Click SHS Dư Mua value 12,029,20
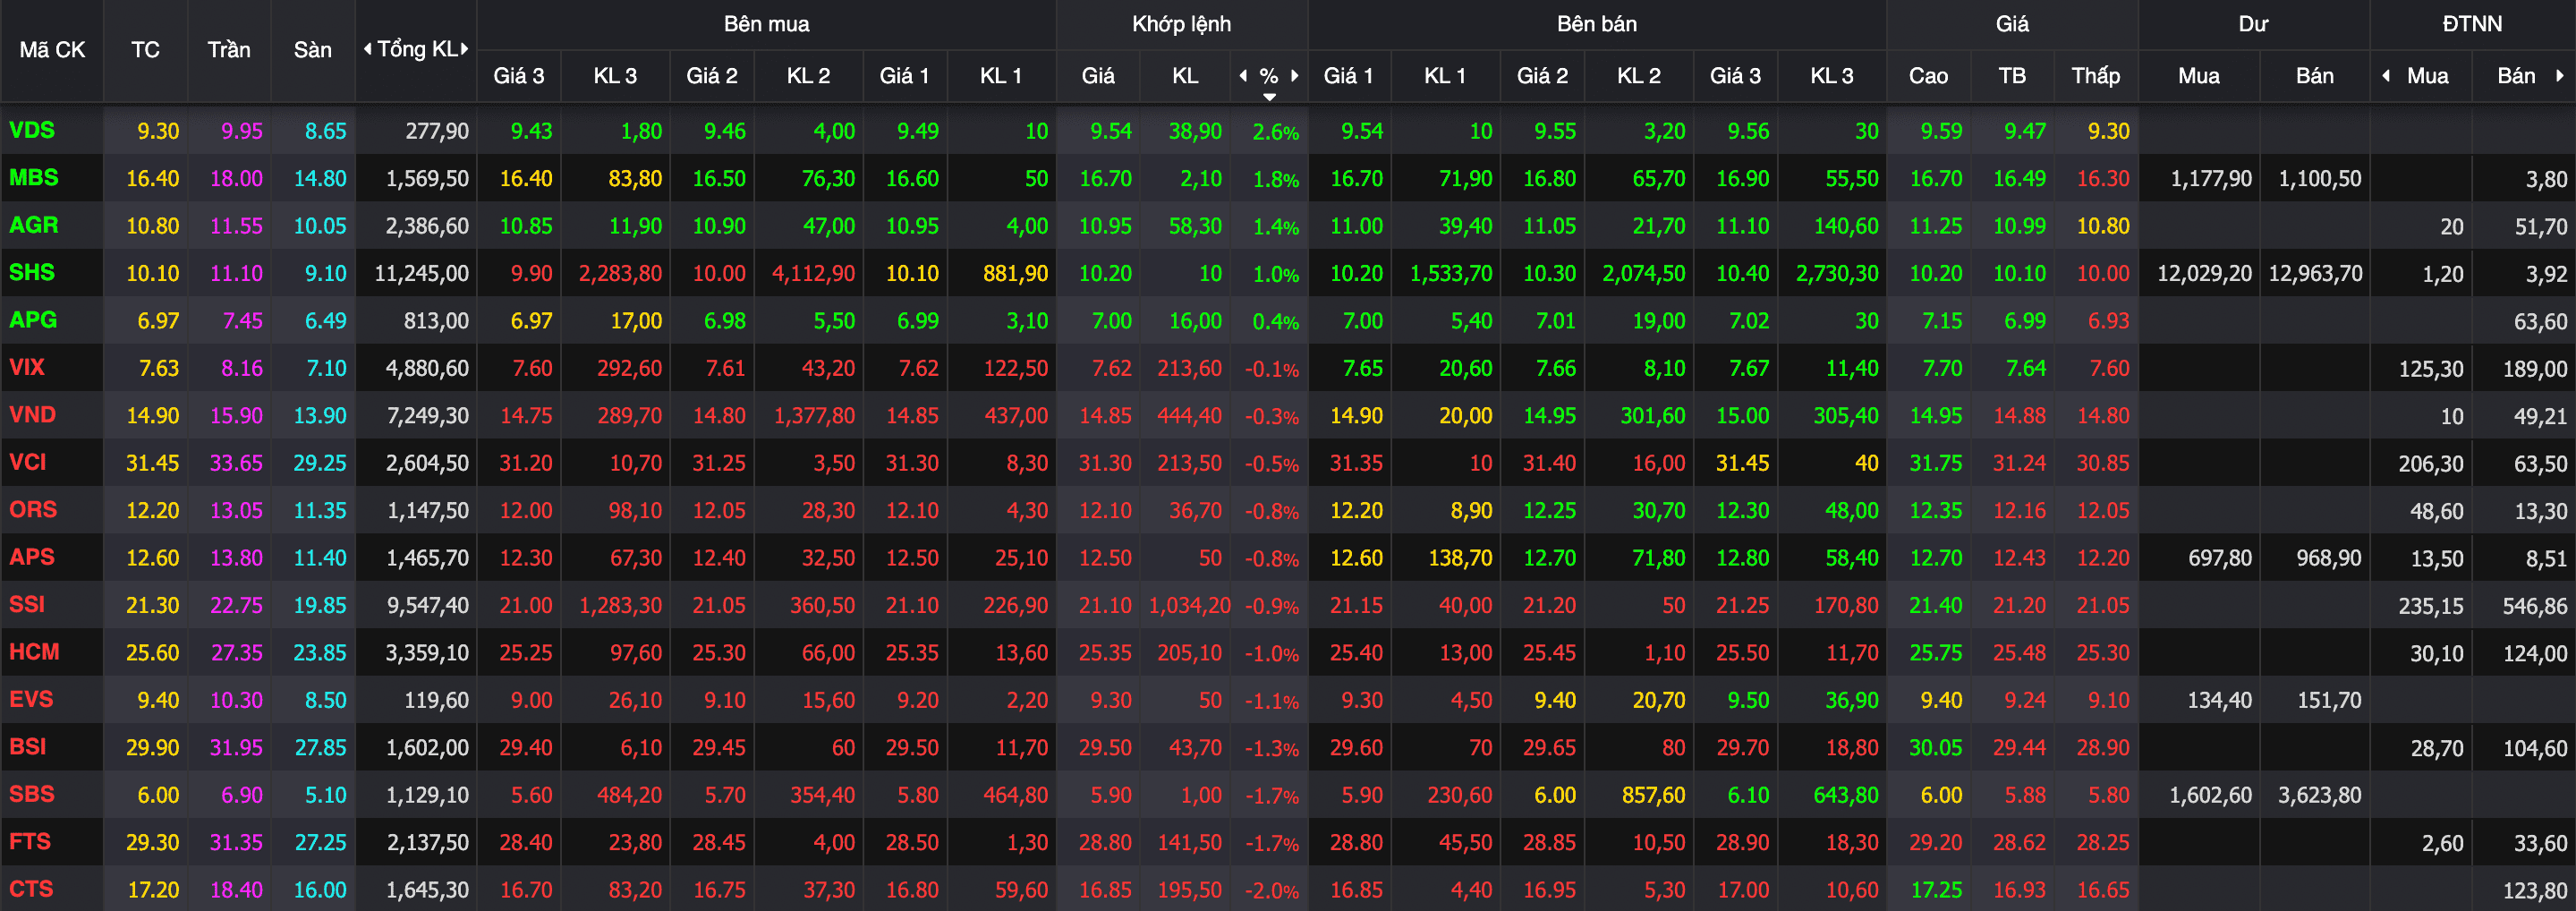Image resolution: width=2576 pixels, height=911 pixels. (2204, 273)
